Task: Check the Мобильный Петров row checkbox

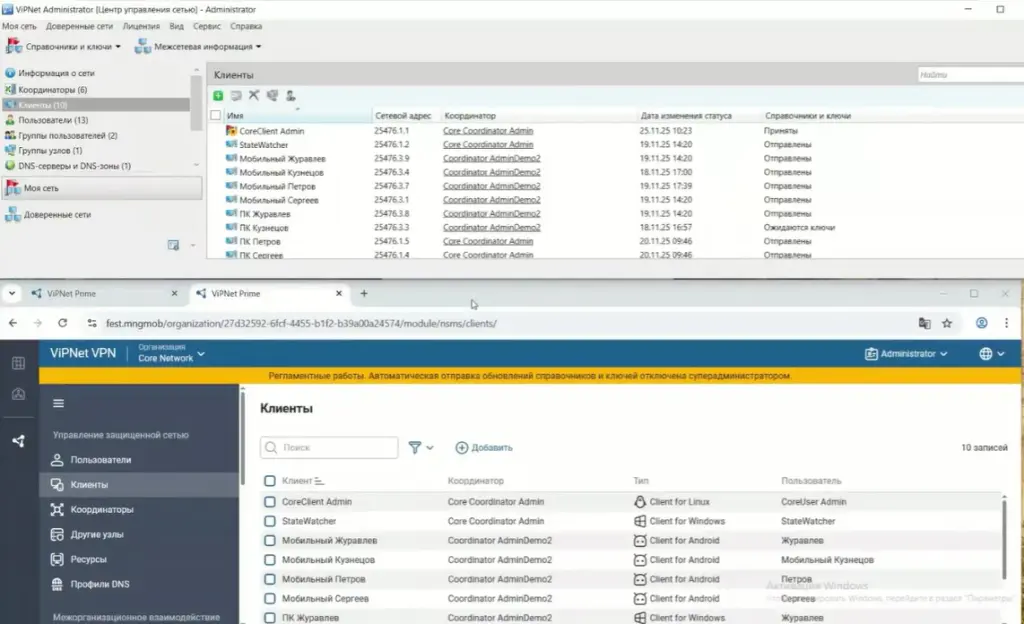Action: [270, 579]
